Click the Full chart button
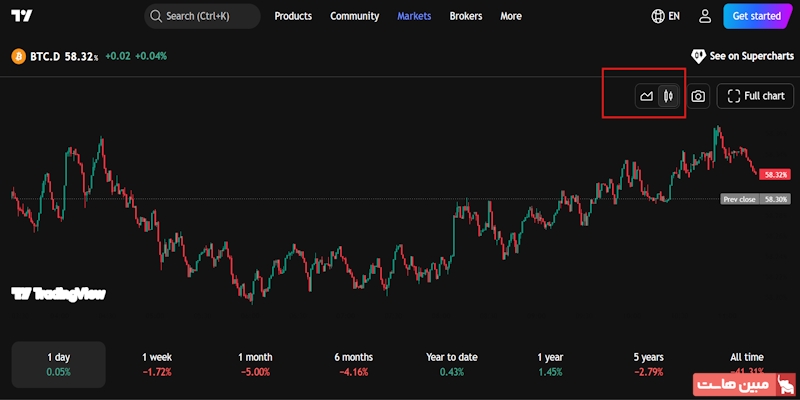Screen dimensions: 800x400 pos(756,96)
